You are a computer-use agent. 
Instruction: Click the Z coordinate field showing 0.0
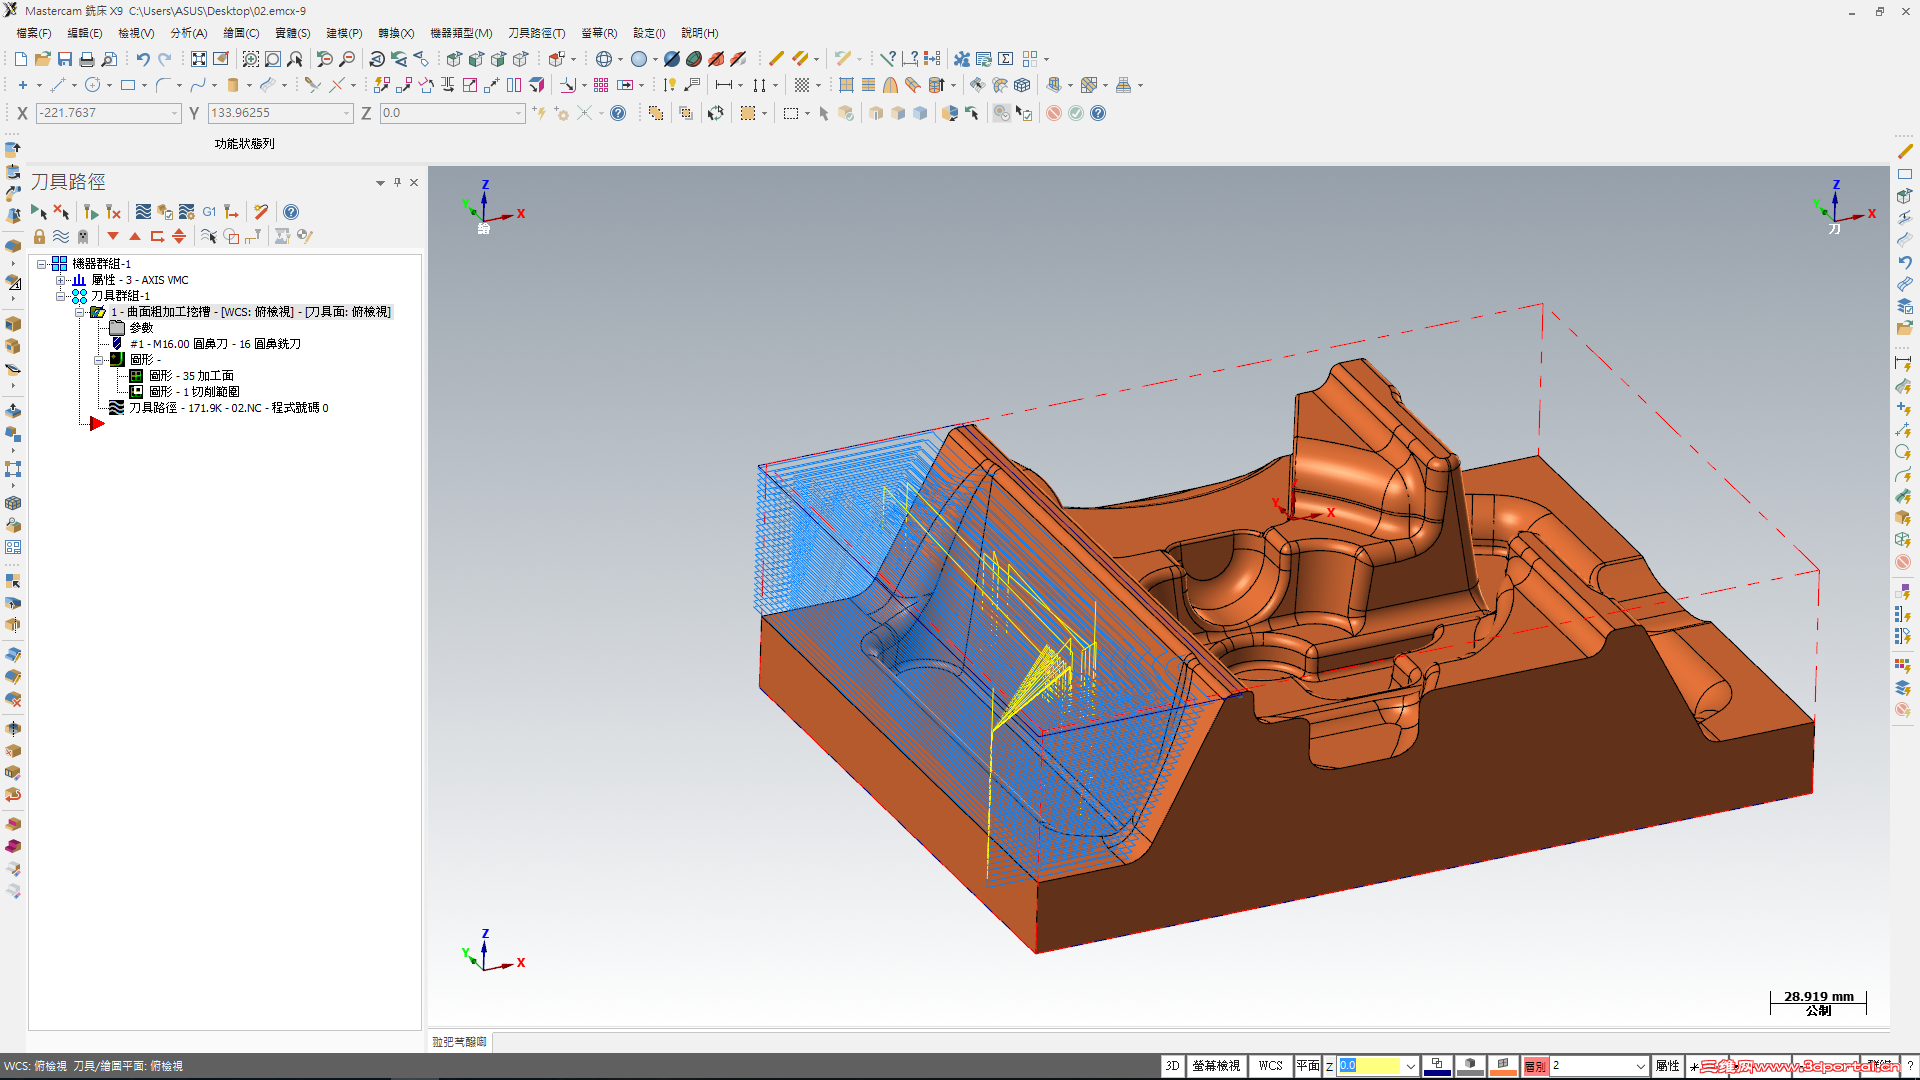tap(452, 113)
